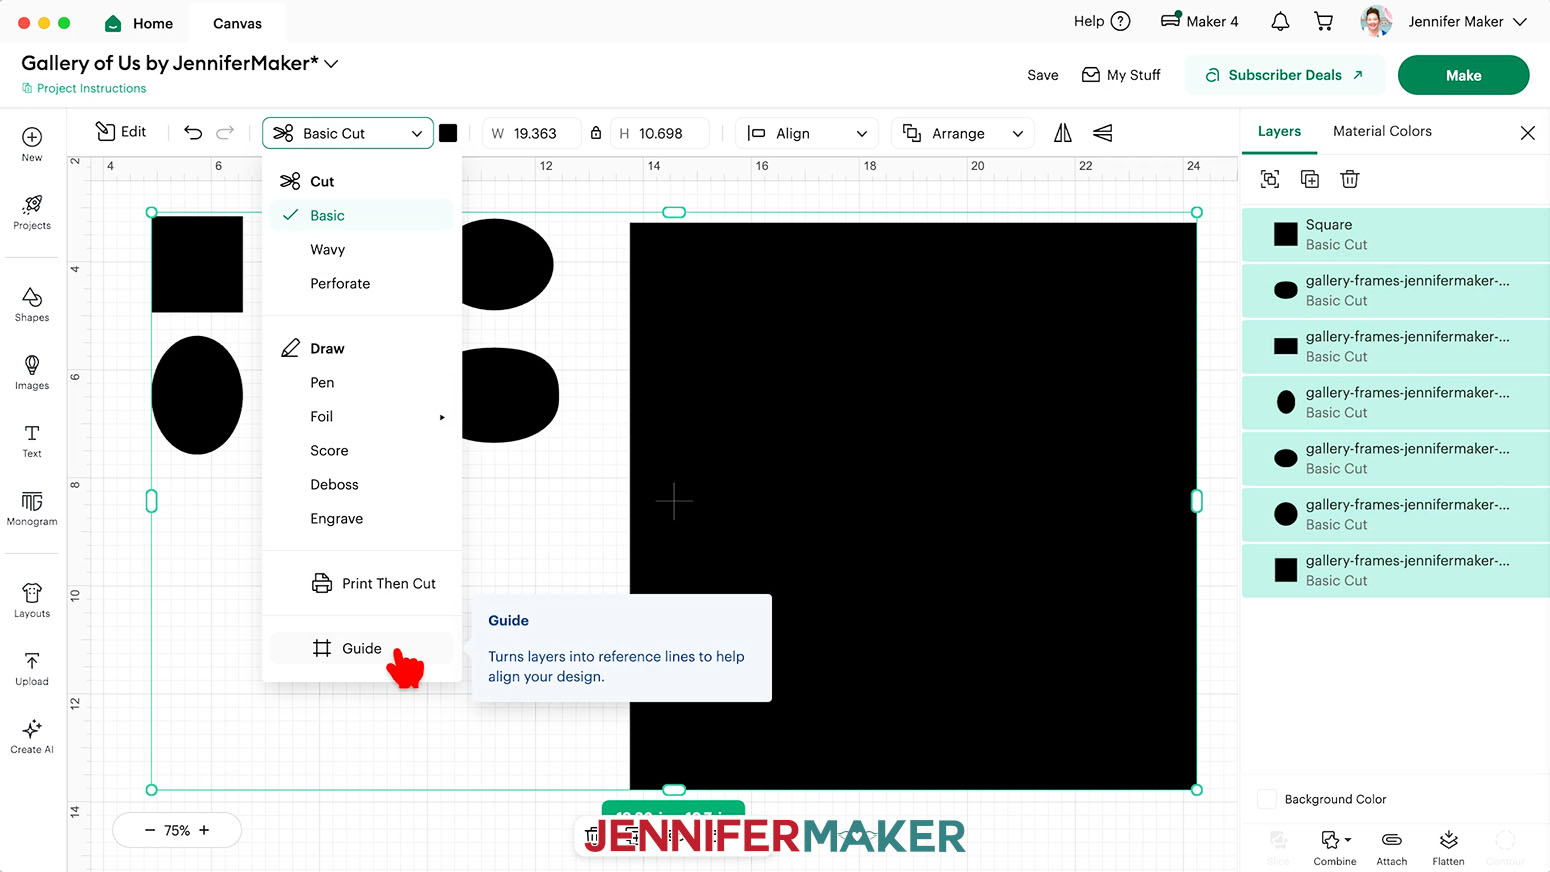Click the Undo arrow
This screenshot has width=1550, height=872.
pyautogui.click(x=193, y=133)
